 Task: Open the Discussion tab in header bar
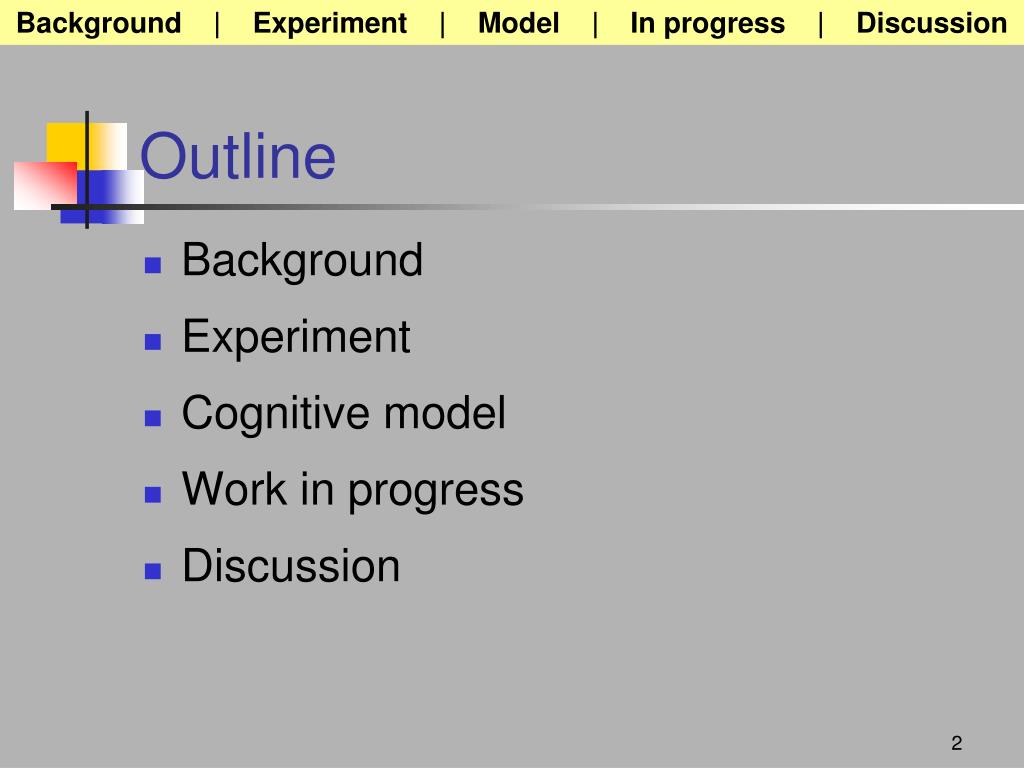tap(932, 24)
